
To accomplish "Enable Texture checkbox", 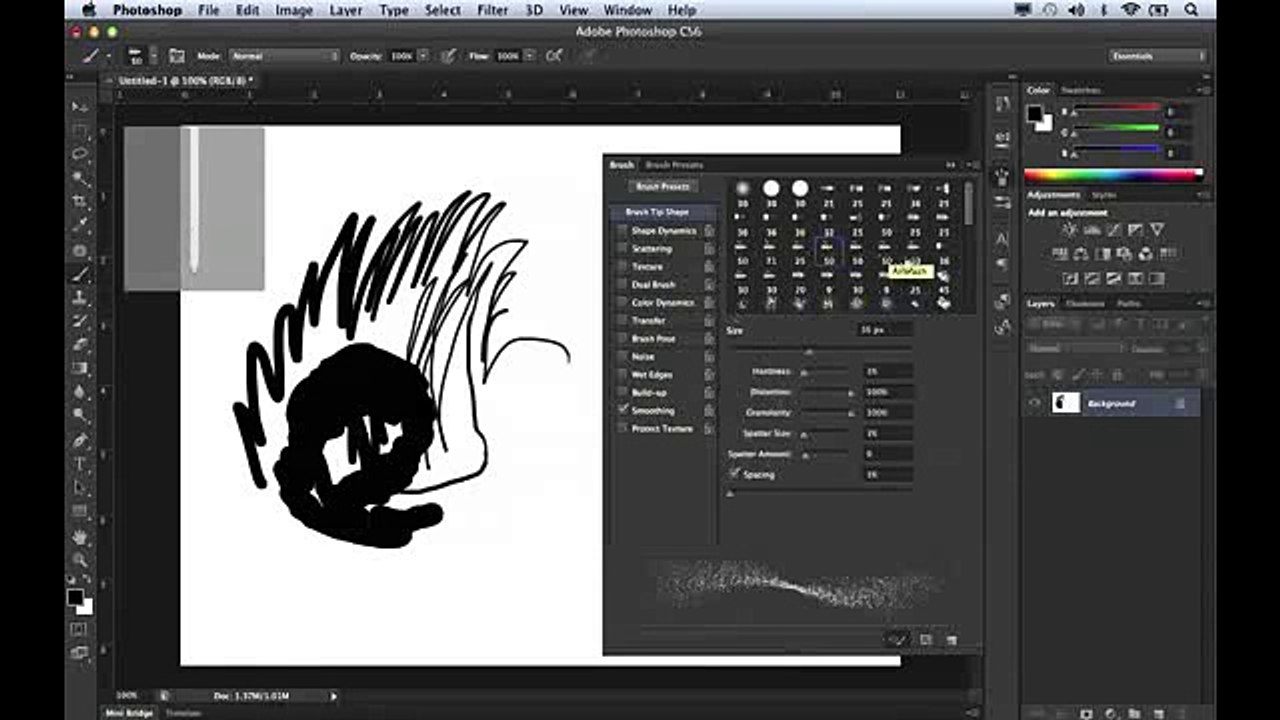I will pos(623,267).
